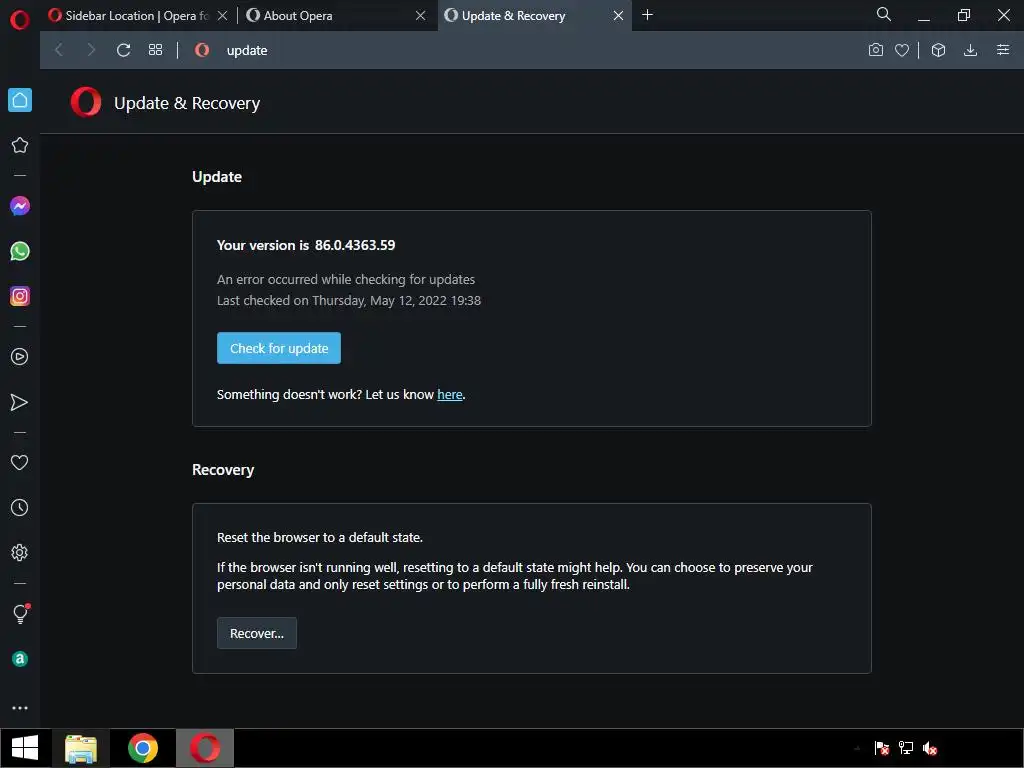Open the Player sidebar icon
1024x768 pixels.
tap(20, 357)
